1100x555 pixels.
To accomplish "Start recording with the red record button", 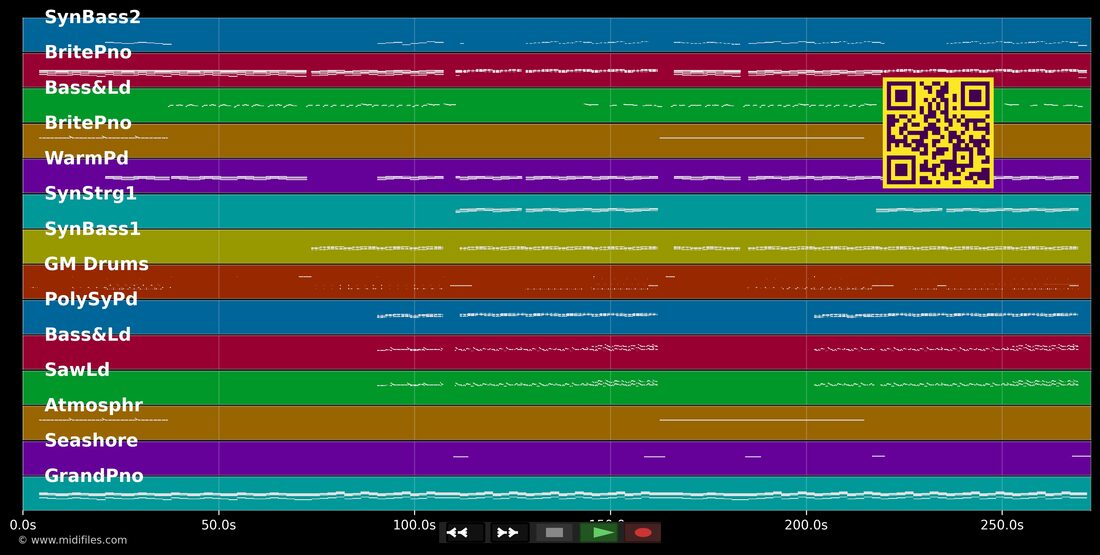I will (x=643, y=533).
